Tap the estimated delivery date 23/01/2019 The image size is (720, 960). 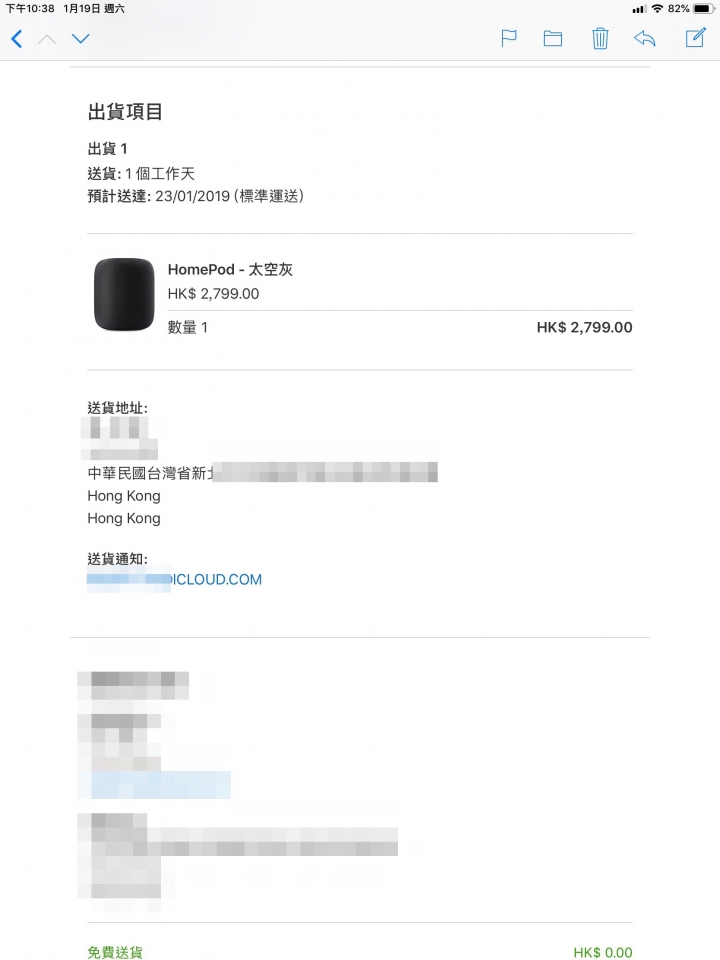[x=192, y=196]
